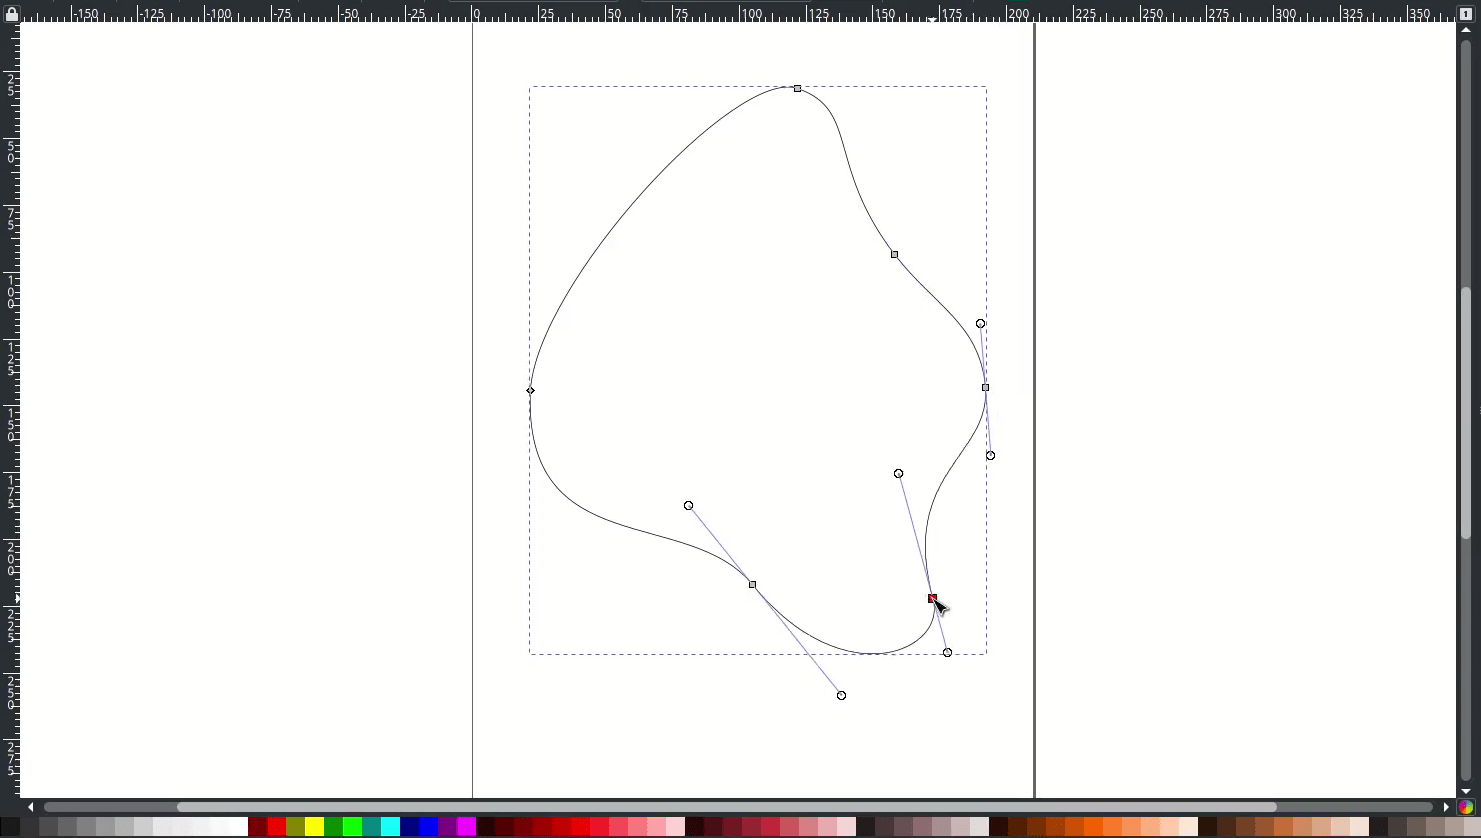Click a circular control handle endpoint
Viewport: 1481px width, 838px height.
tap(688, 505)
